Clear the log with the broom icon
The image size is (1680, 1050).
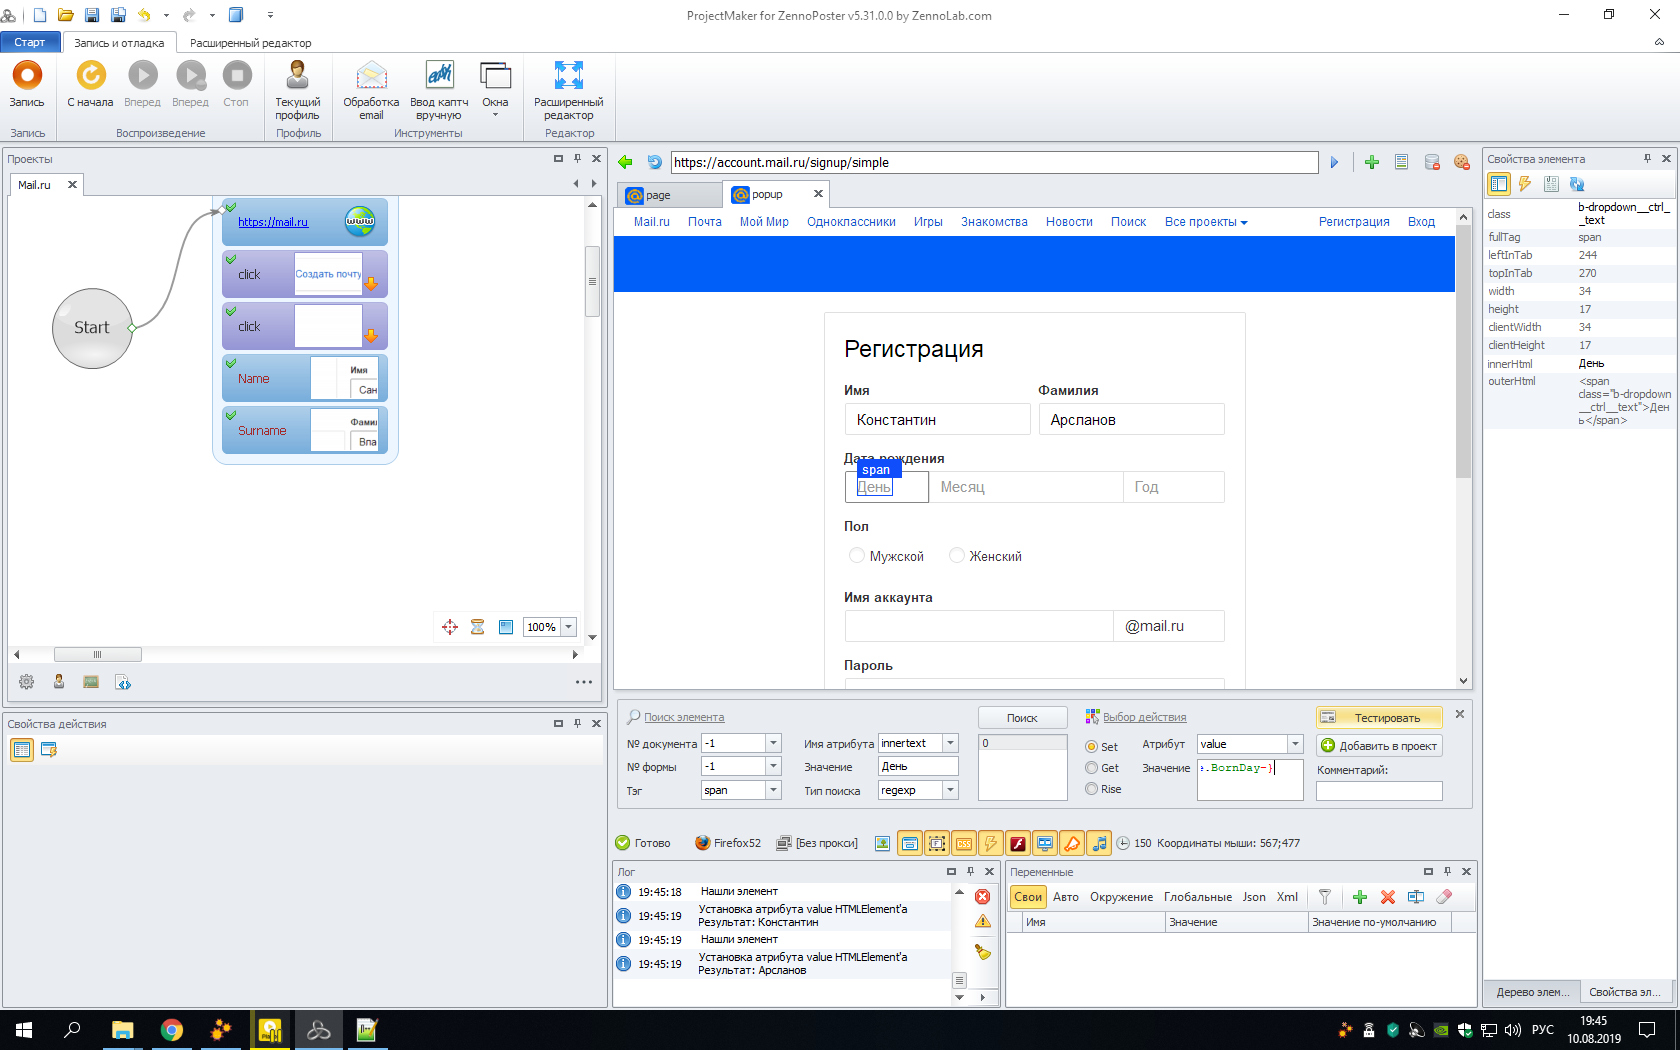point(982,952)
